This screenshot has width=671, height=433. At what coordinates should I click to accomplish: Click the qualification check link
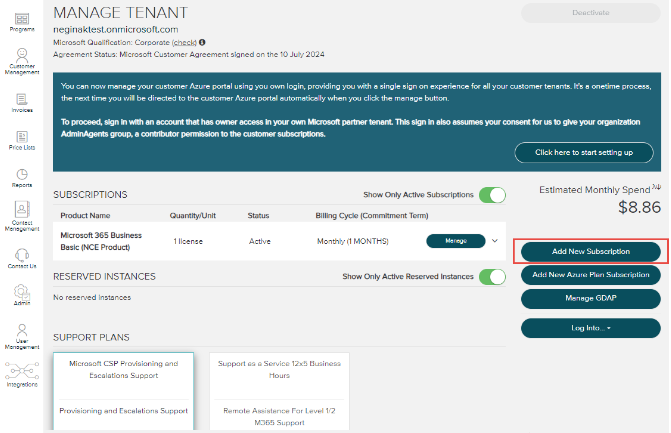(184, 43)
